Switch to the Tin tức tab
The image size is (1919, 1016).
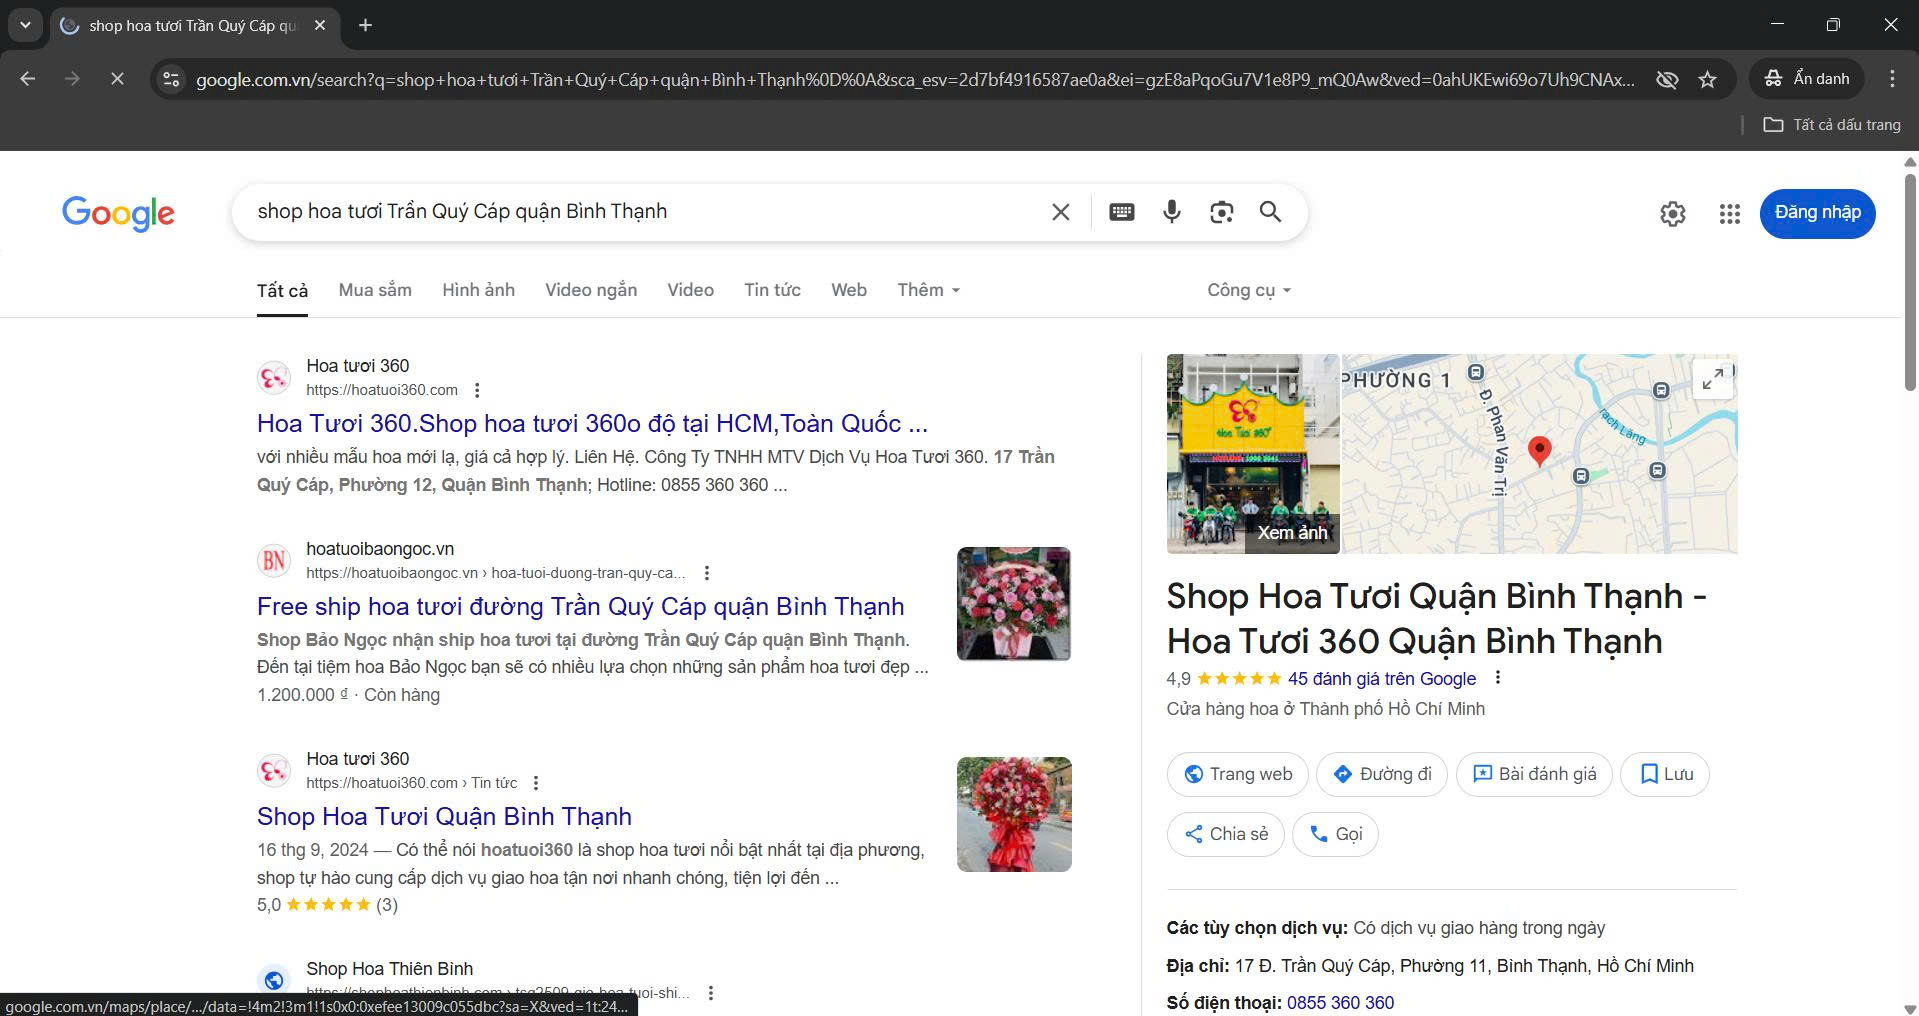(772, 290)
